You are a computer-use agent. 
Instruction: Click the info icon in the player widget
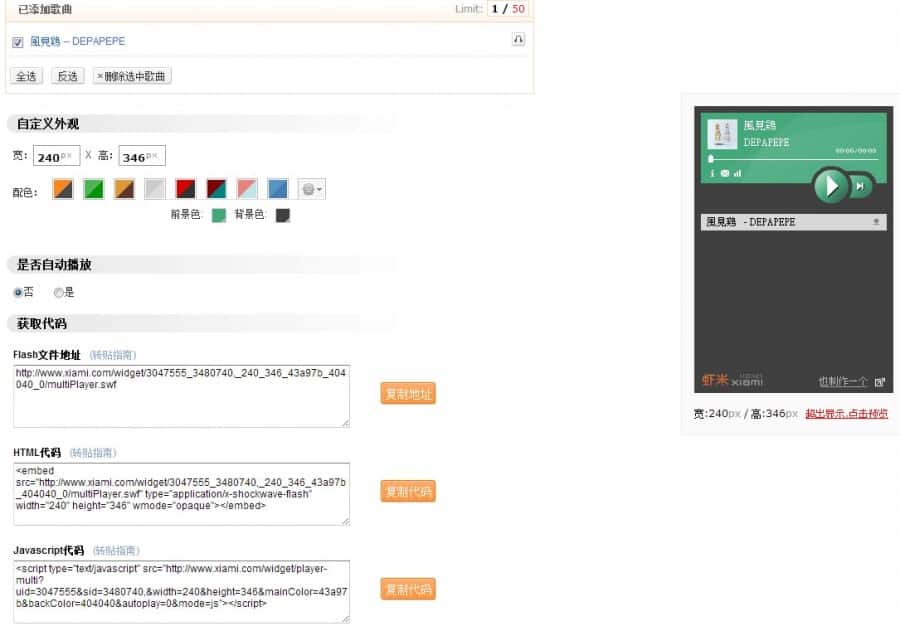(713, 173)
